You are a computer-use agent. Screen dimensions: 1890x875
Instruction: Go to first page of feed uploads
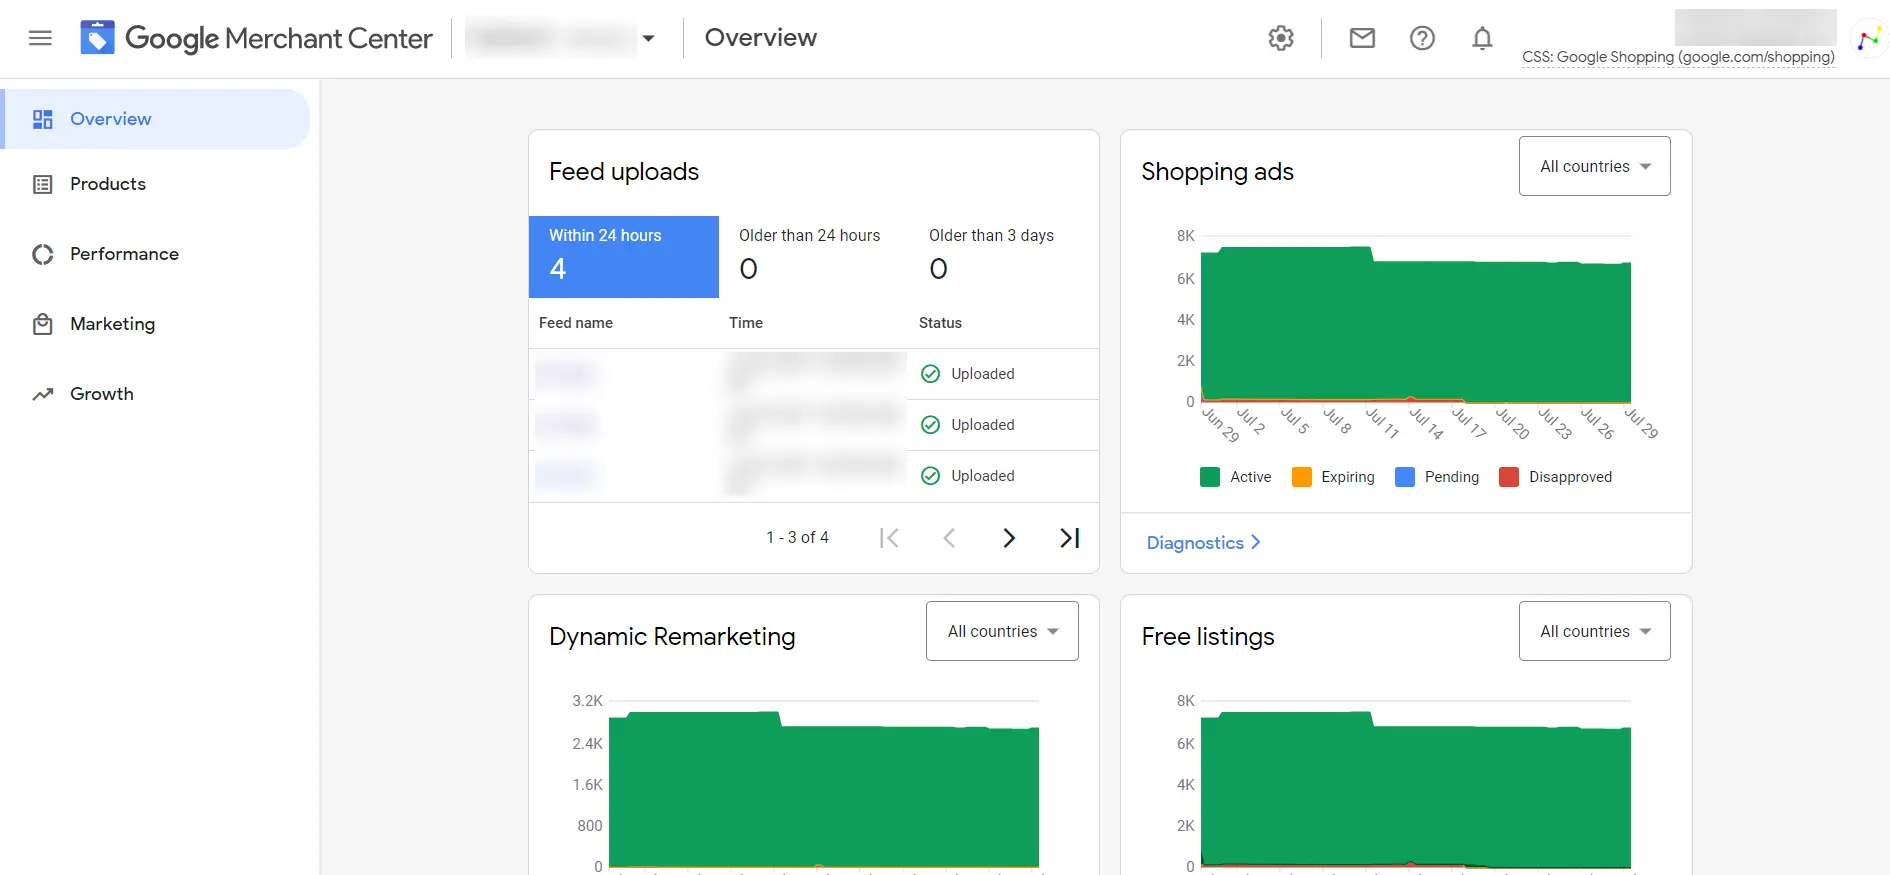pos(889,538)
